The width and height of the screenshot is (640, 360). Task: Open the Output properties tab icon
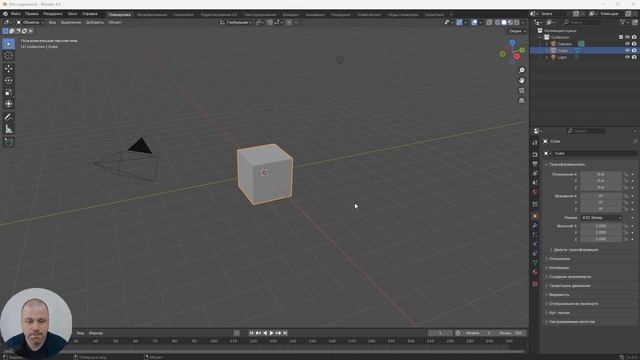tap(535, 164)
